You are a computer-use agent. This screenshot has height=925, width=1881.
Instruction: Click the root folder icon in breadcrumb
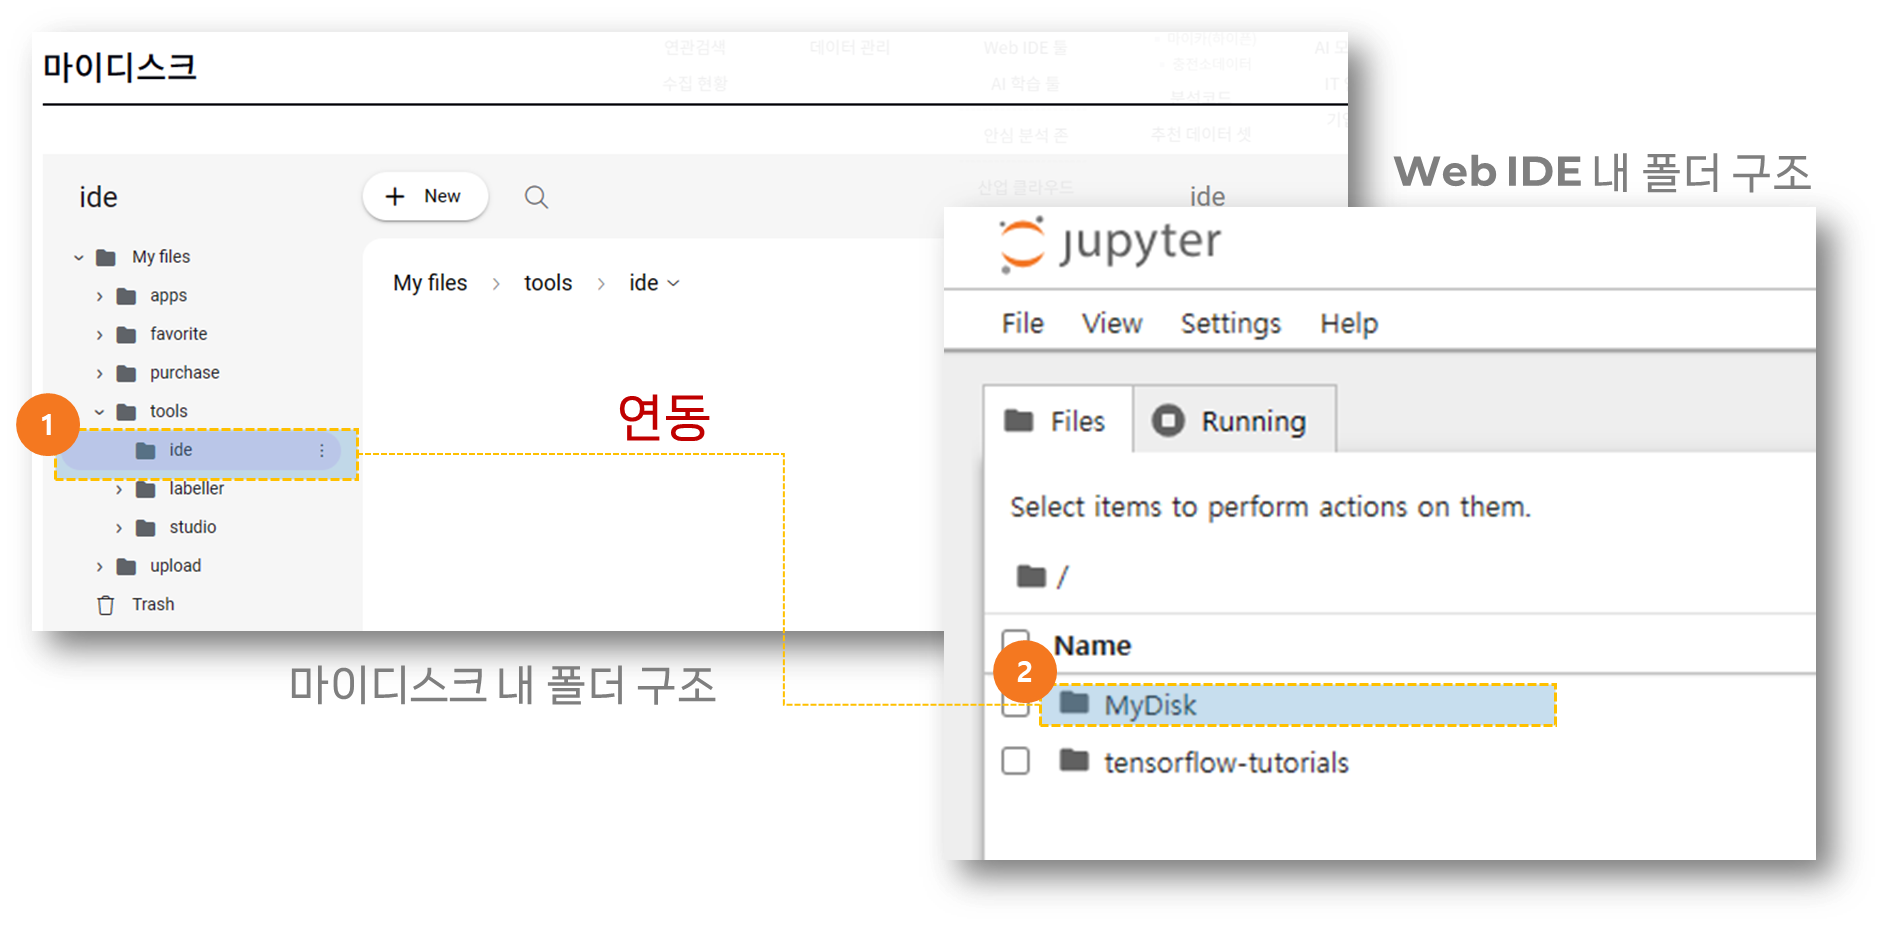[x=1030, y=577]
